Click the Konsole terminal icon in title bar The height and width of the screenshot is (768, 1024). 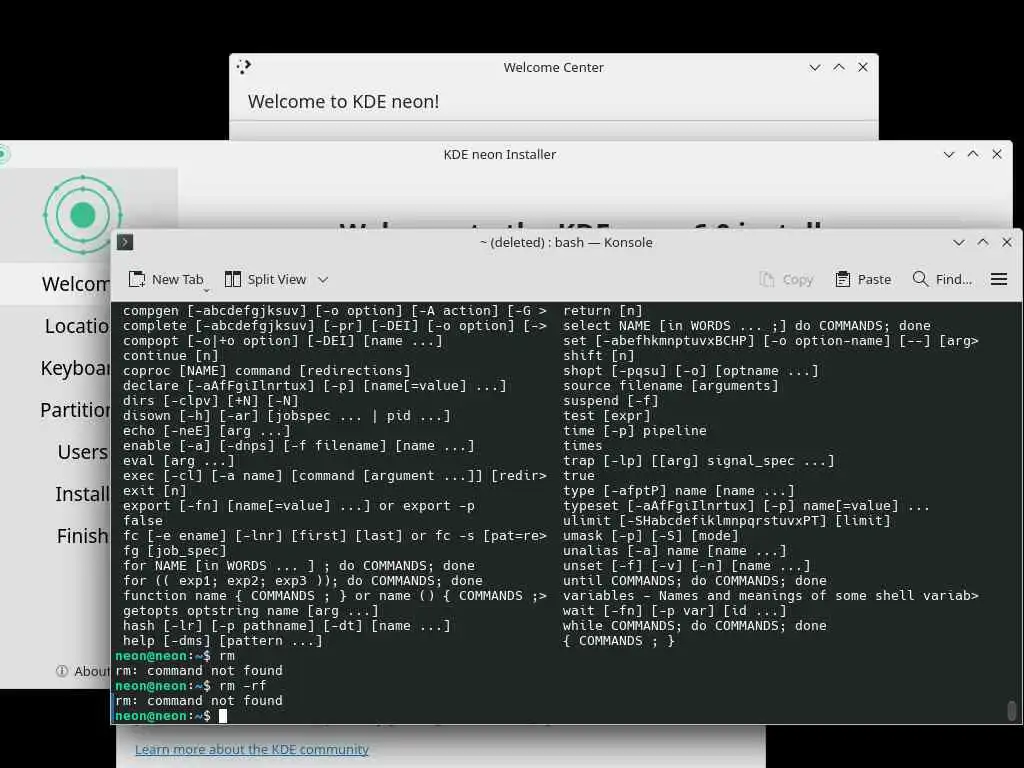[x=125, y=242]
